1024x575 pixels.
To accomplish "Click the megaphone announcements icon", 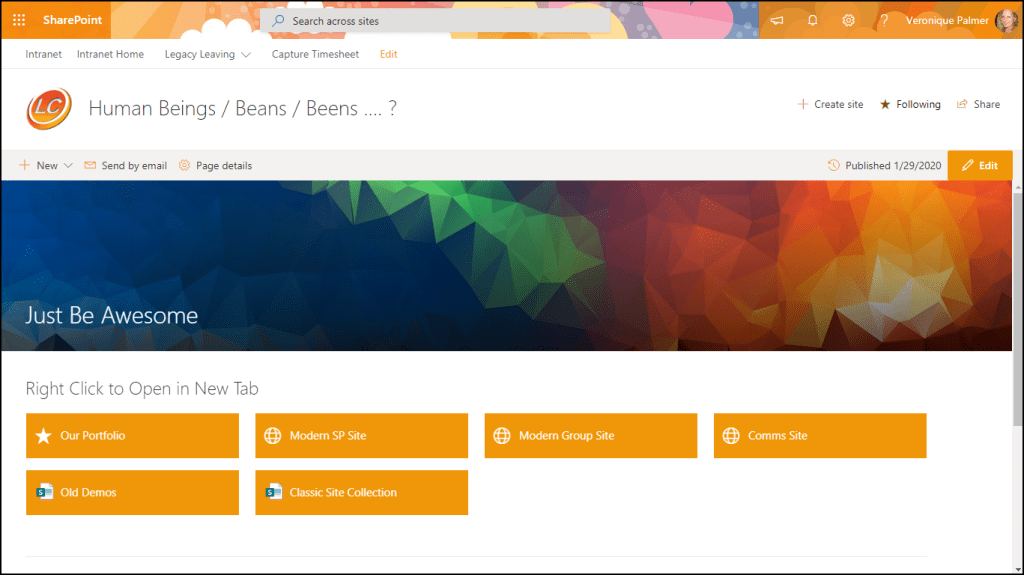I will 777,20.
